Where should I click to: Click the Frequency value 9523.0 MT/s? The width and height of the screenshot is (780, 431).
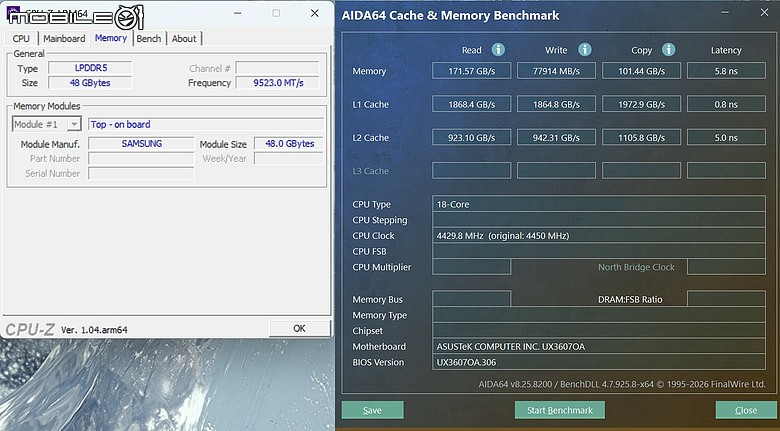(278, 83)
